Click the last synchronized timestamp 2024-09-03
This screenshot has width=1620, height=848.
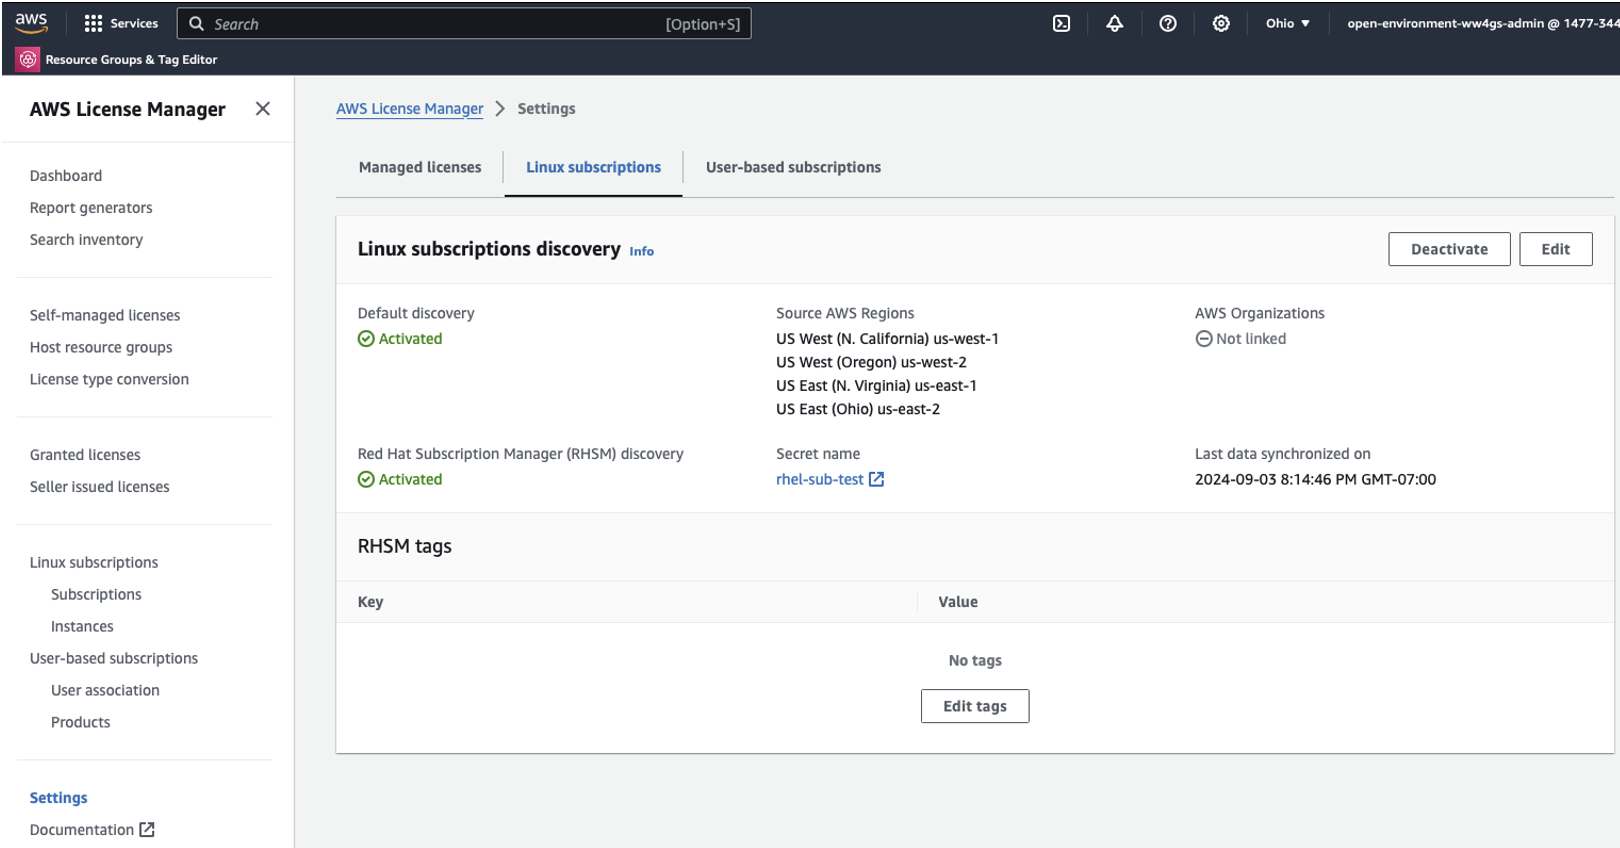(1315, 479)
